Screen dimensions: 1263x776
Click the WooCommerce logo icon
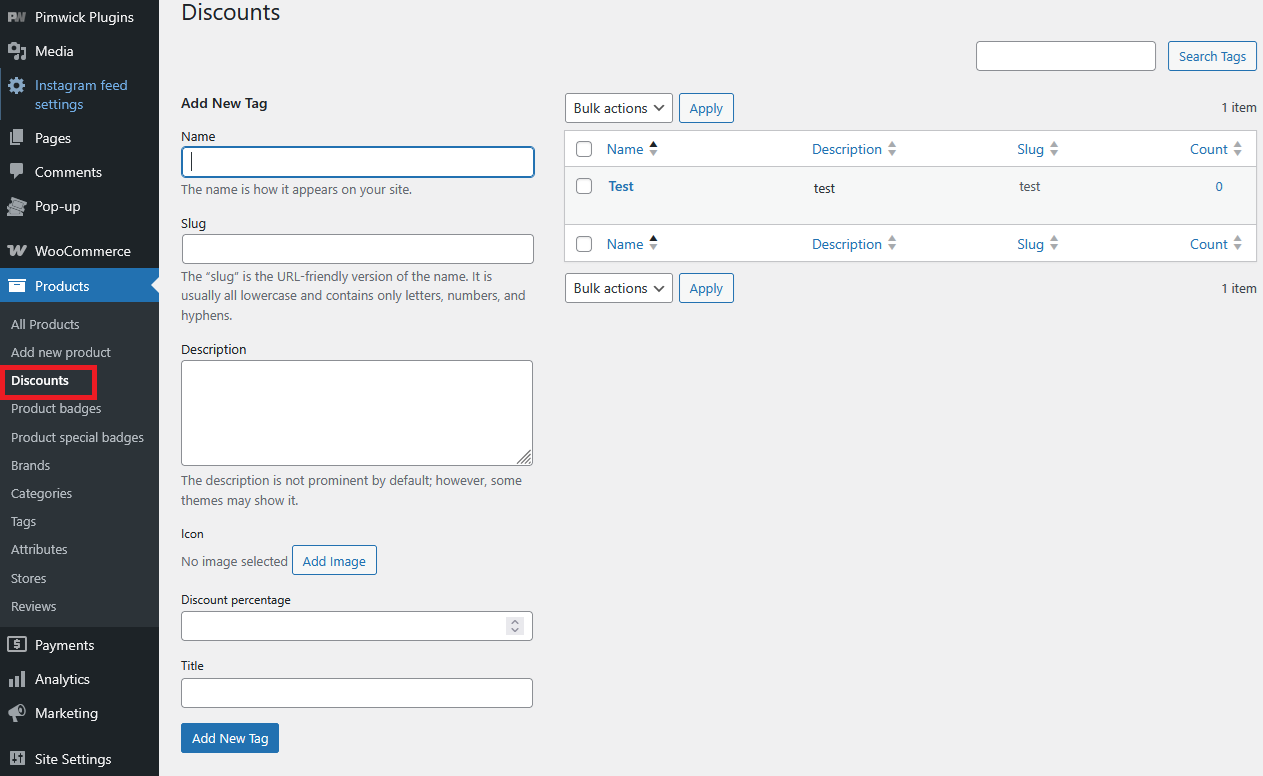pos(16,251)
